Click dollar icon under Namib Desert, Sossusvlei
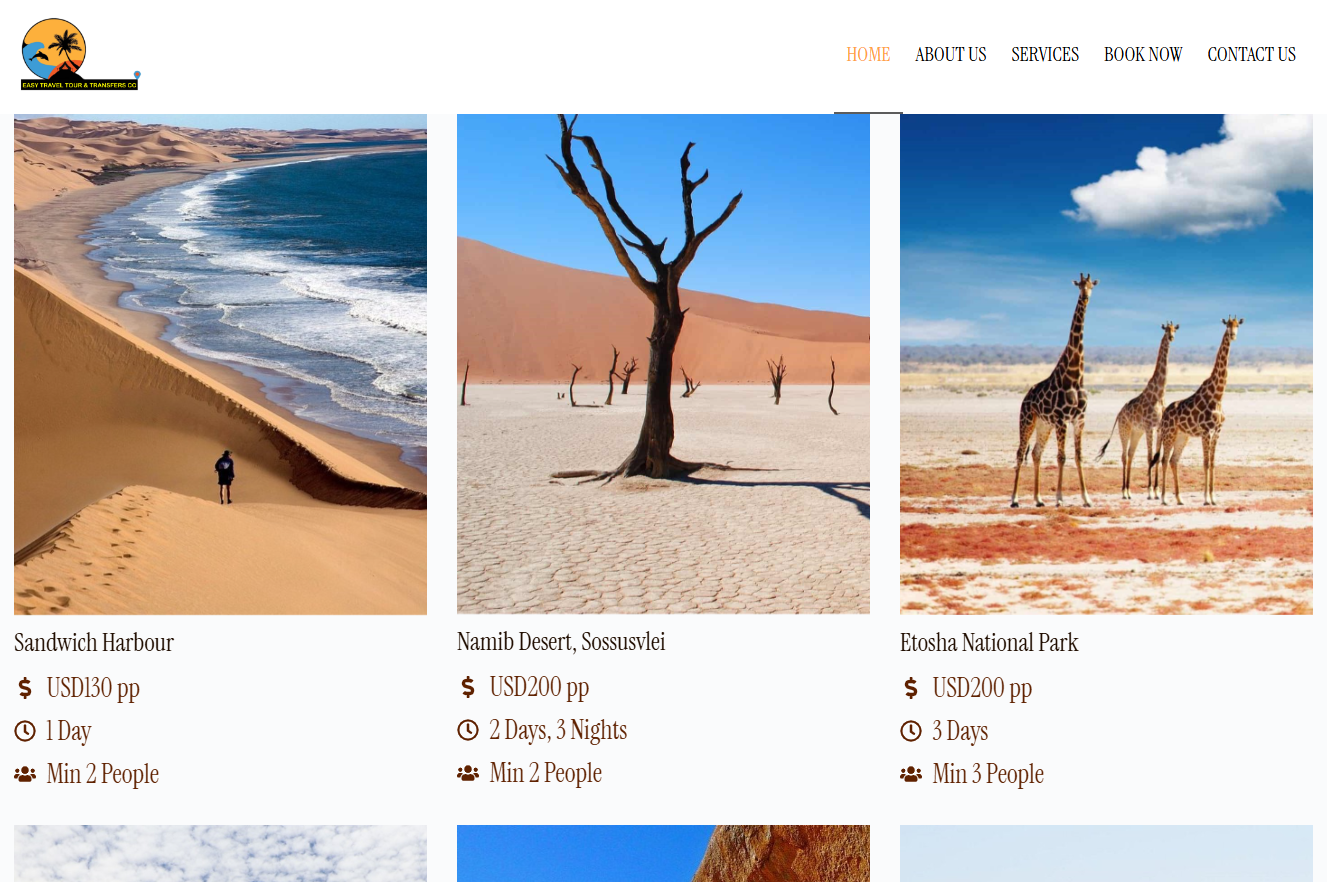 click(x=468, y=687)
